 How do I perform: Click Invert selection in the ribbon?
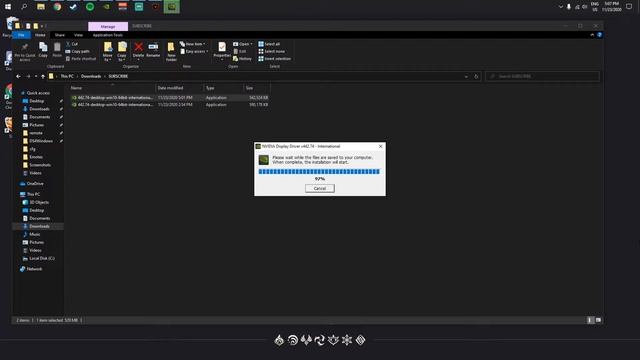(274, 59)
